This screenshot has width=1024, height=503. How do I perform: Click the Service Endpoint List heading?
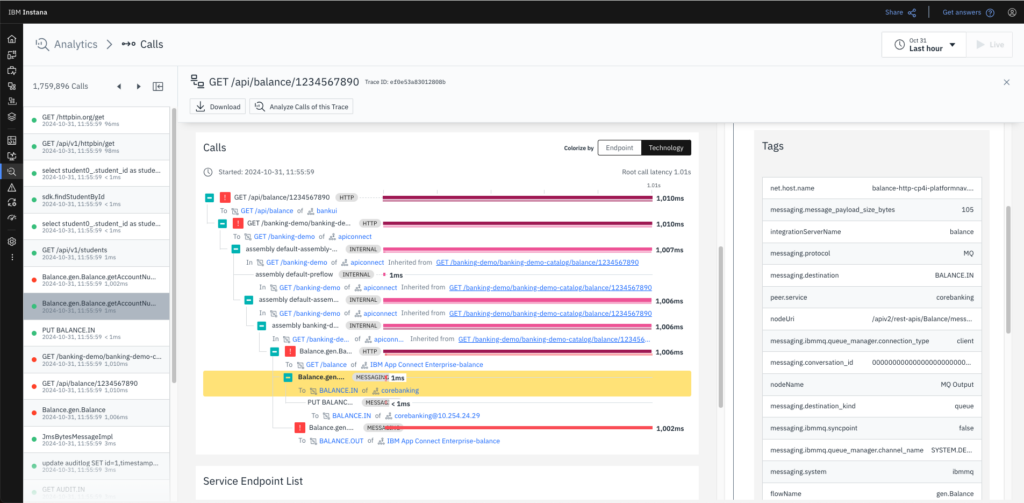tap(253, 481)
